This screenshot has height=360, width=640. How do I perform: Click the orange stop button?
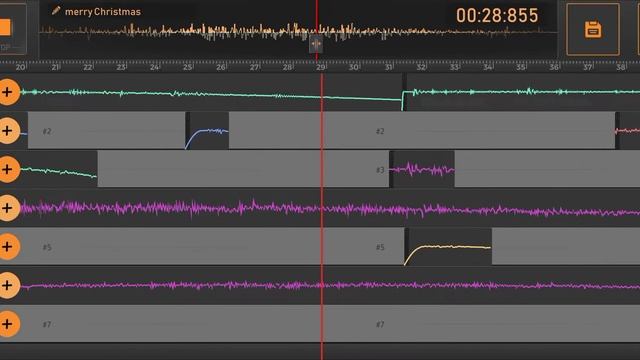pyautogui.click(x=5, y=27)
